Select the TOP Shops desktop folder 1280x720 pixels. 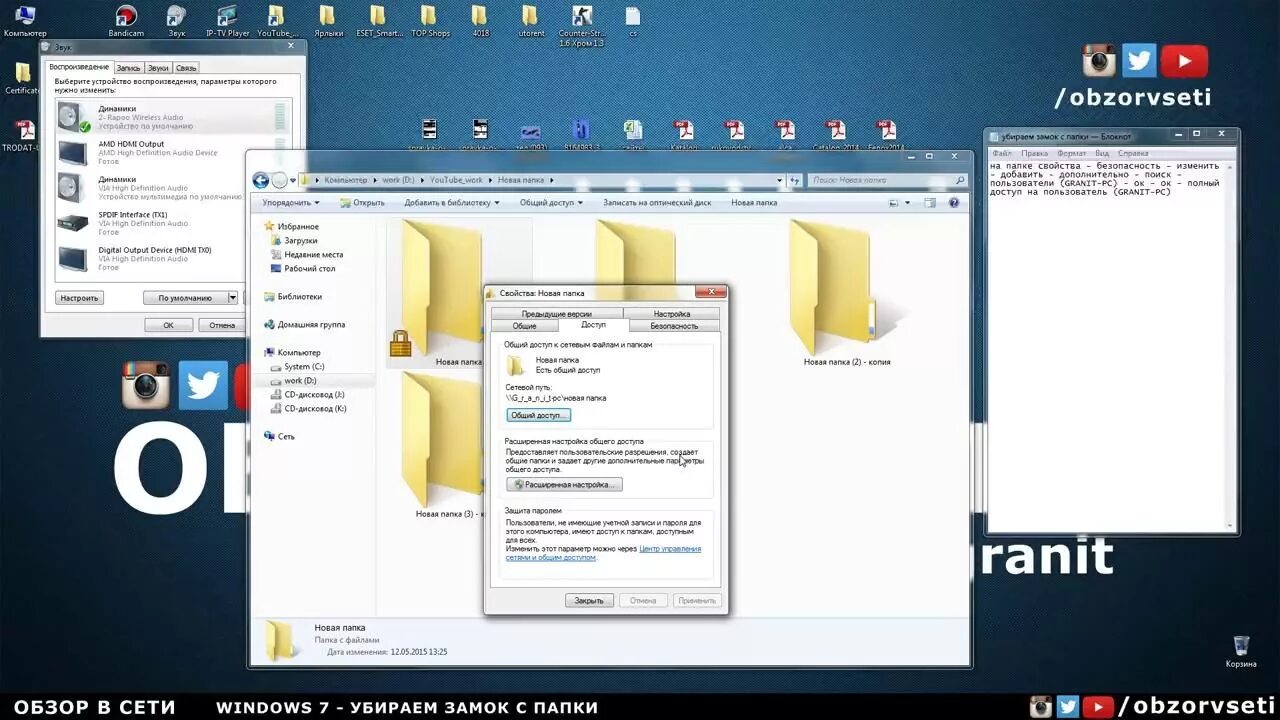[x=430, y=20]
